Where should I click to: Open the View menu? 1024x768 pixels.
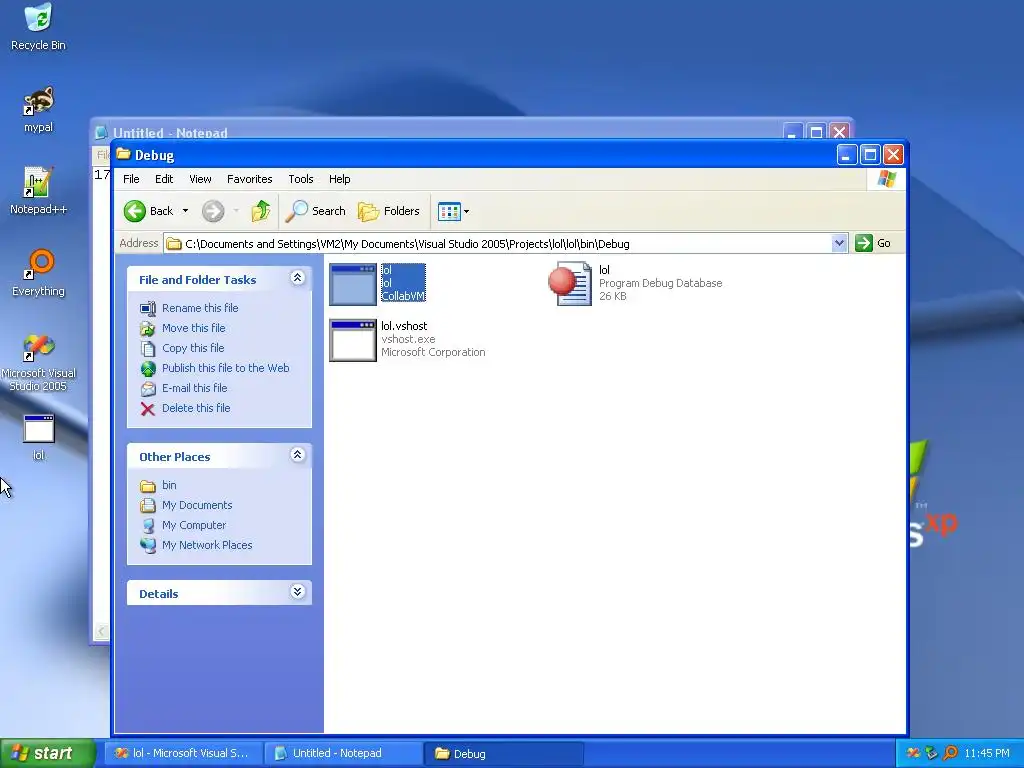[200, 179]
